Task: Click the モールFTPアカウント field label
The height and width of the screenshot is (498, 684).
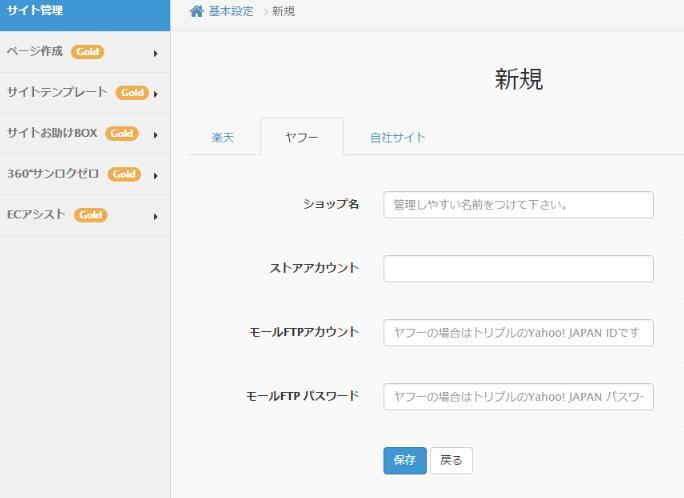Action: click(x=304, y=332)
